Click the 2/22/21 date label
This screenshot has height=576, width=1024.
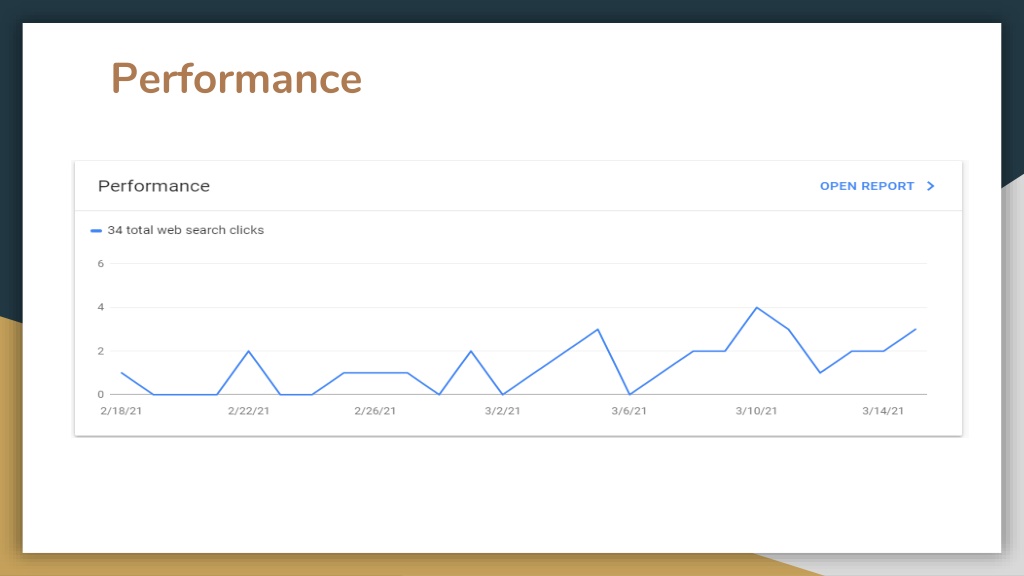pos(248,411)
